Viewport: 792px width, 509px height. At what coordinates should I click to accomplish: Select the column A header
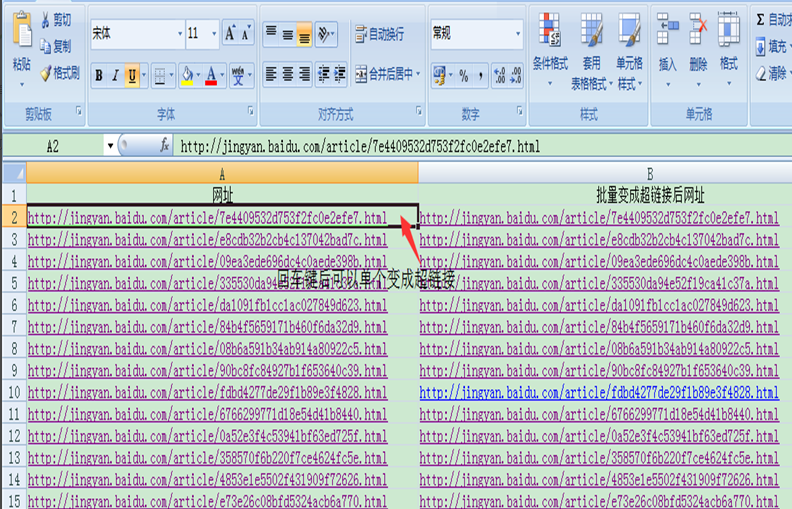tap(222, 174)
